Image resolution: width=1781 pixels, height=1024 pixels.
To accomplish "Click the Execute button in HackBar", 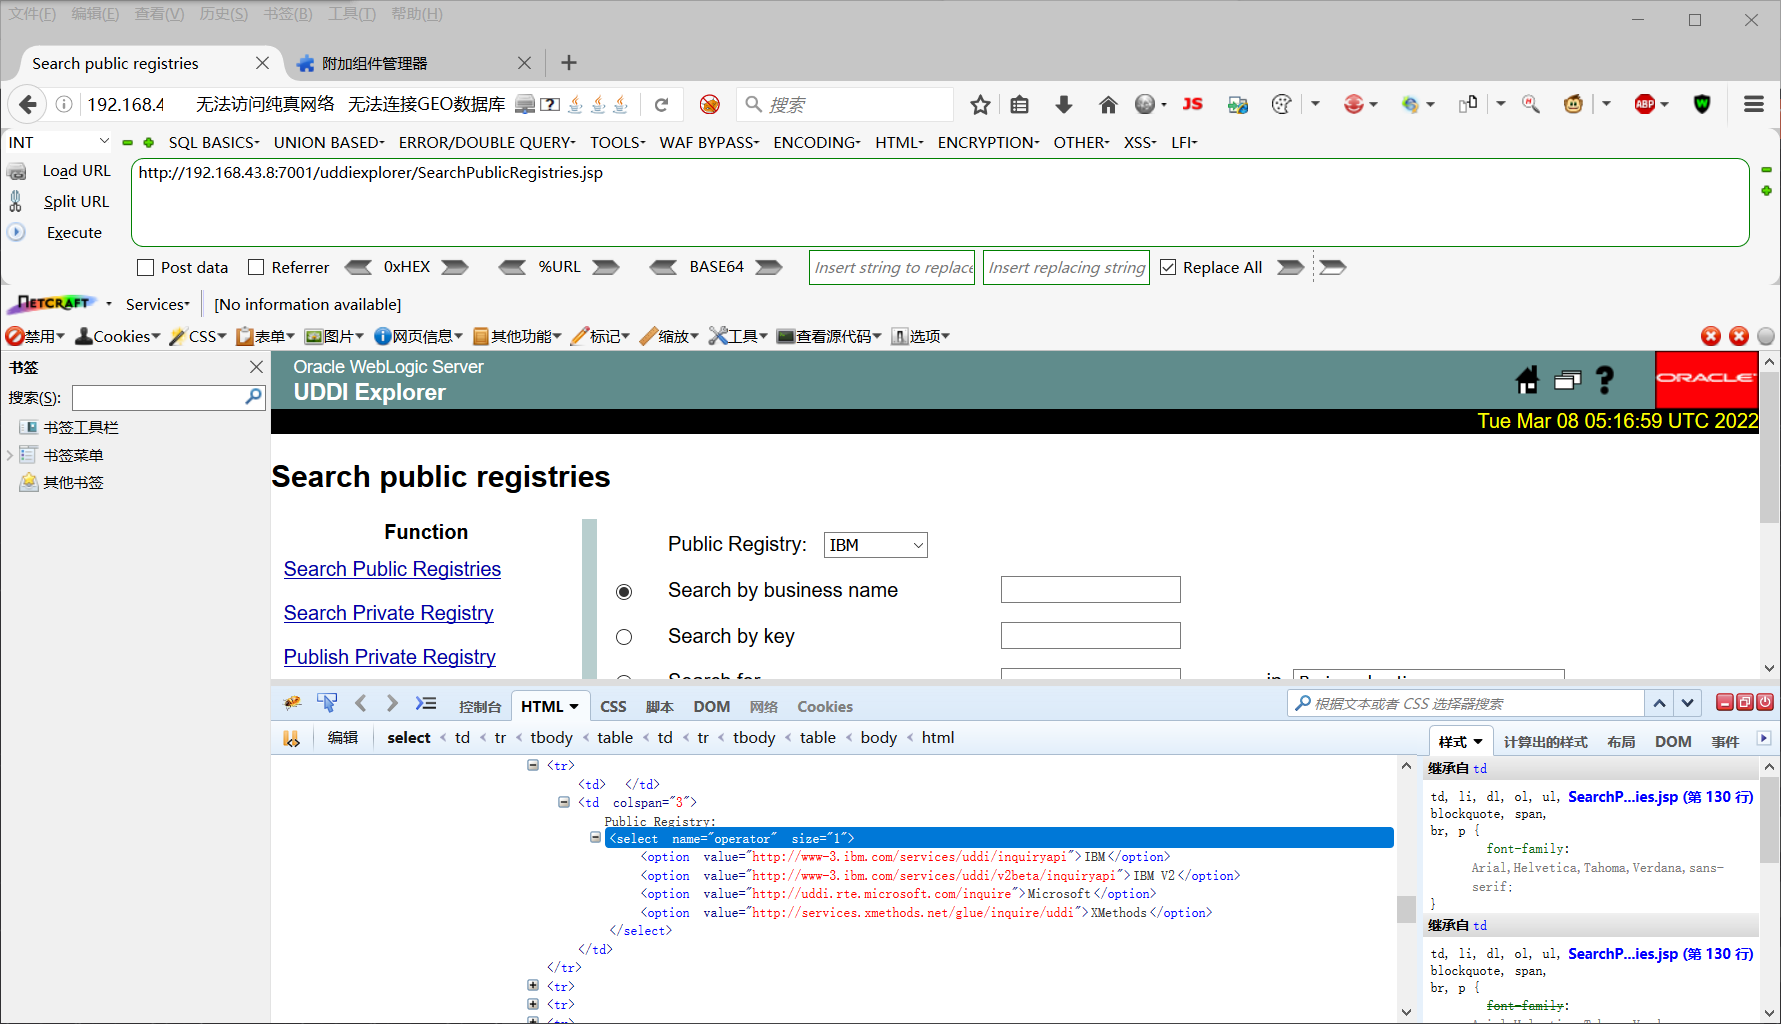I will click(x=73, y=232).
